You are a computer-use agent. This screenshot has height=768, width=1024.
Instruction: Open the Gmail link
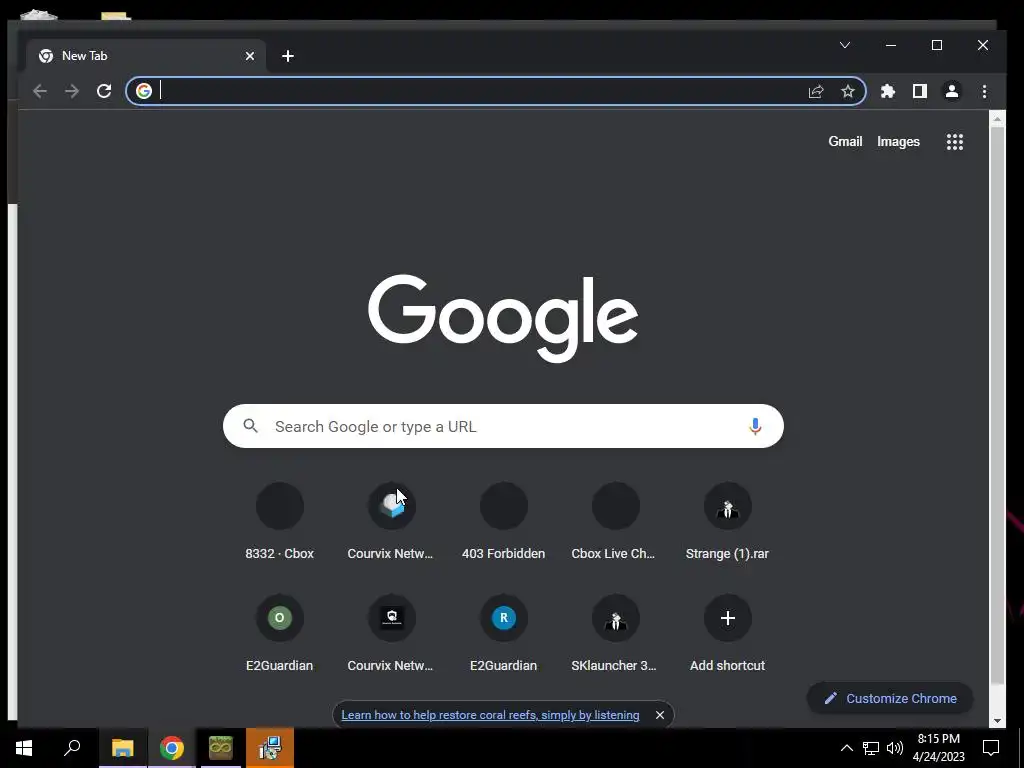845,142
